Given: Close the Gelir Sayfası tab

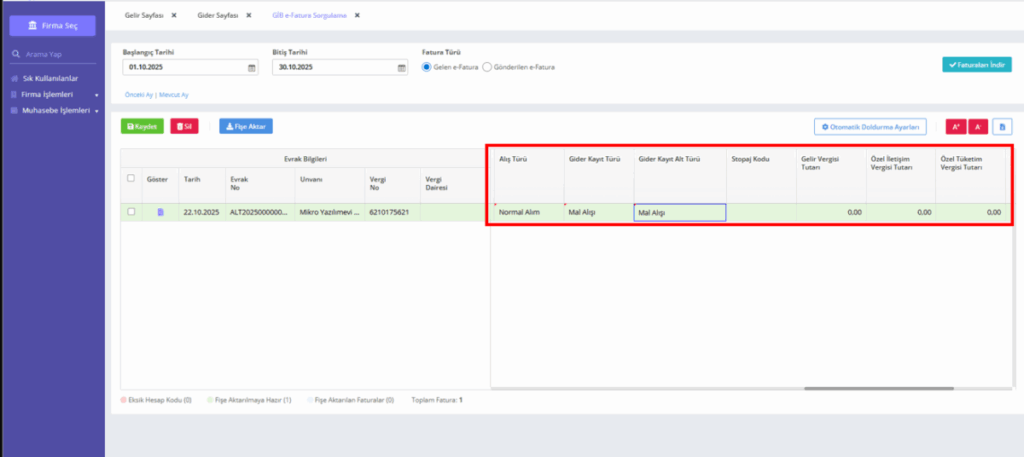Looking at the screenshot, I should click(x=174, y=14).
